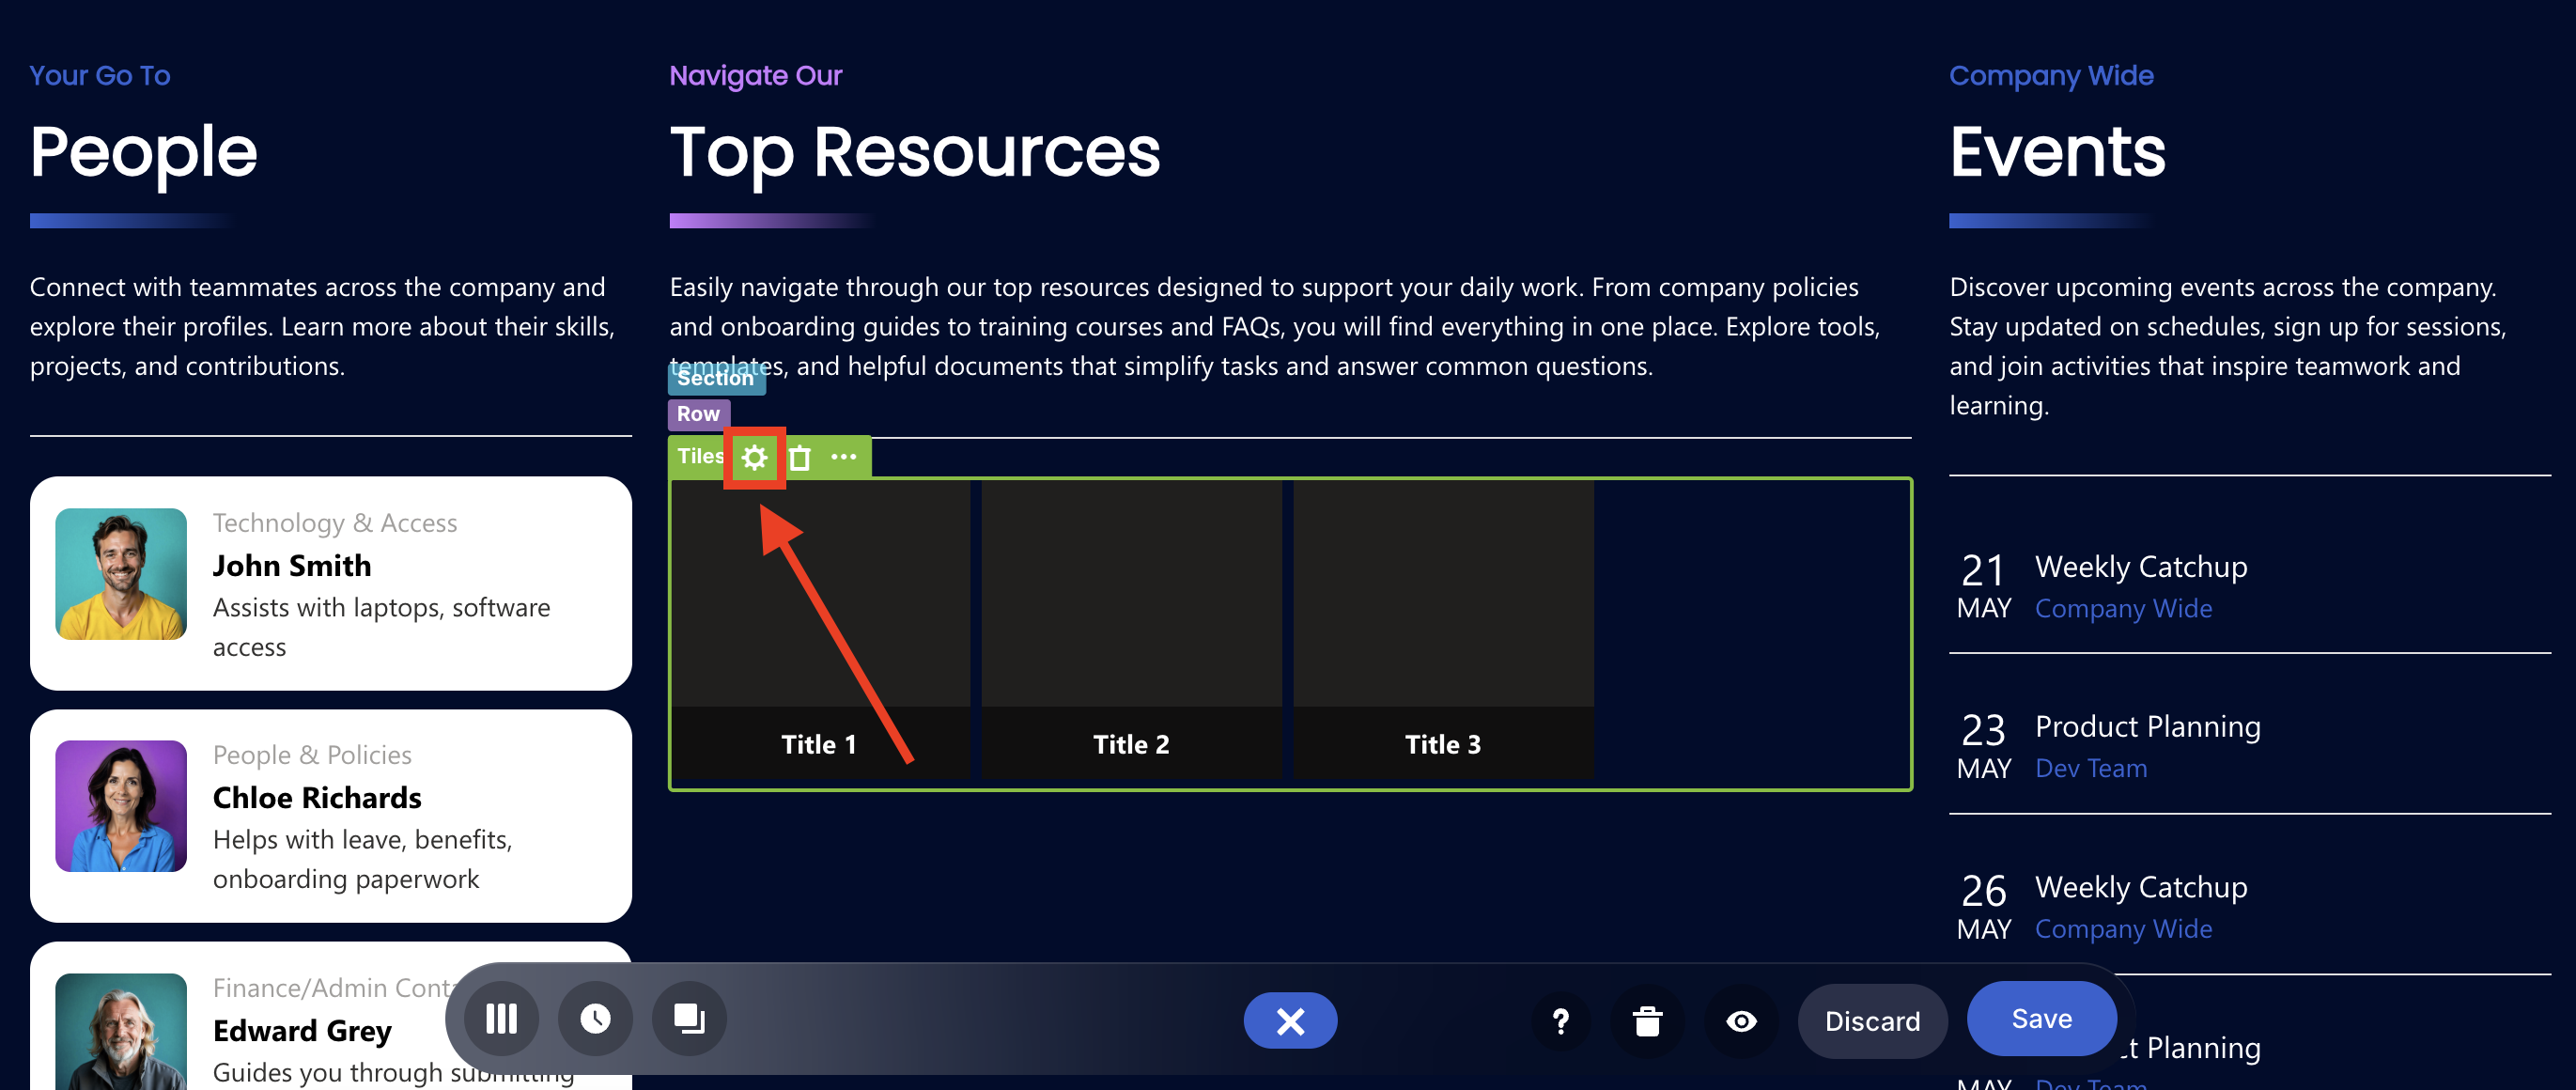Open Chloe Richards' profile photo
The height and width of the screenshot is (1090, 2576).
point(121,806)
